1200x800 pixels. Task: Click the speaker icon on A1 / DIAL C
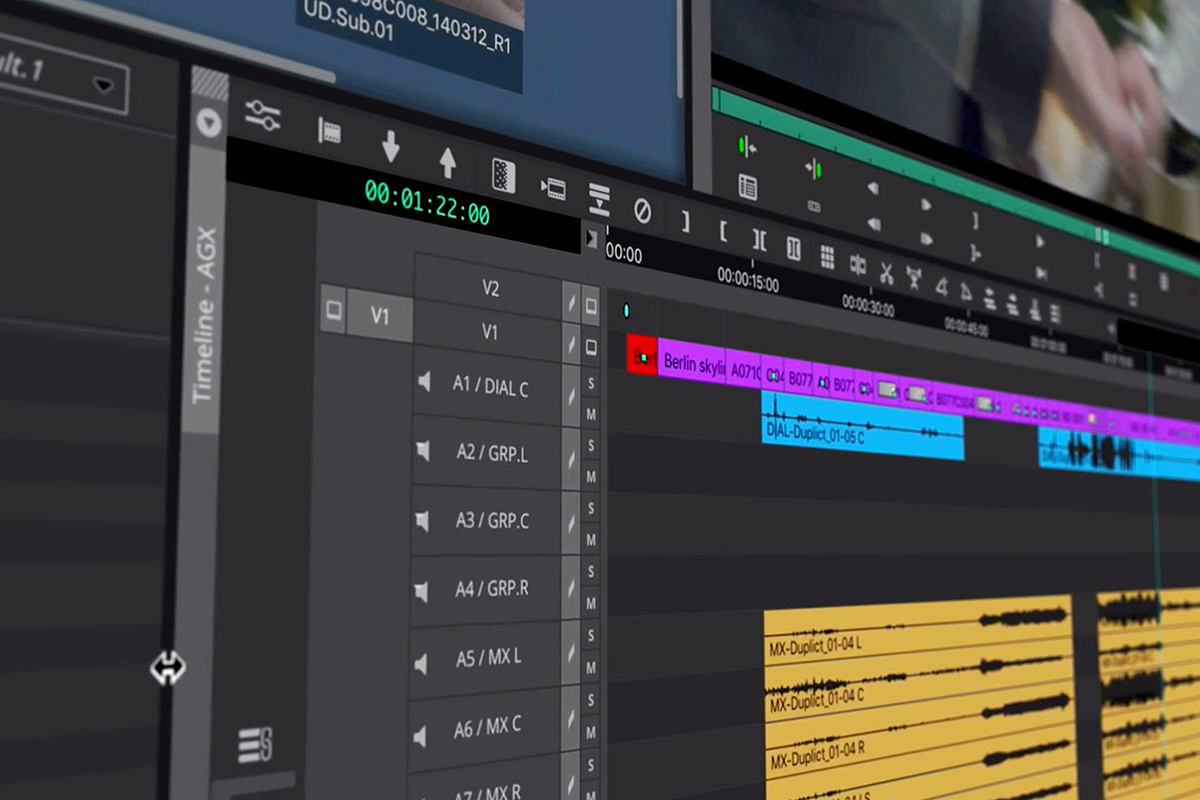click(424, 382)
